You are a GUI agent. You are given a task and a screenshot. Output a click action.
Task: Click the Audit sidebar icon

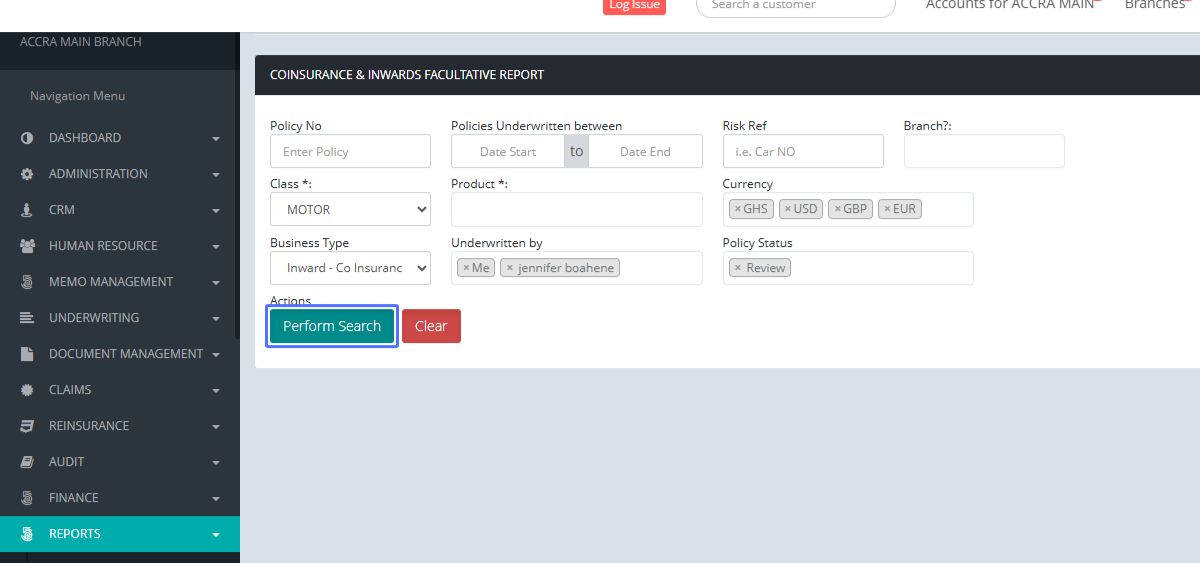point(27,462)
